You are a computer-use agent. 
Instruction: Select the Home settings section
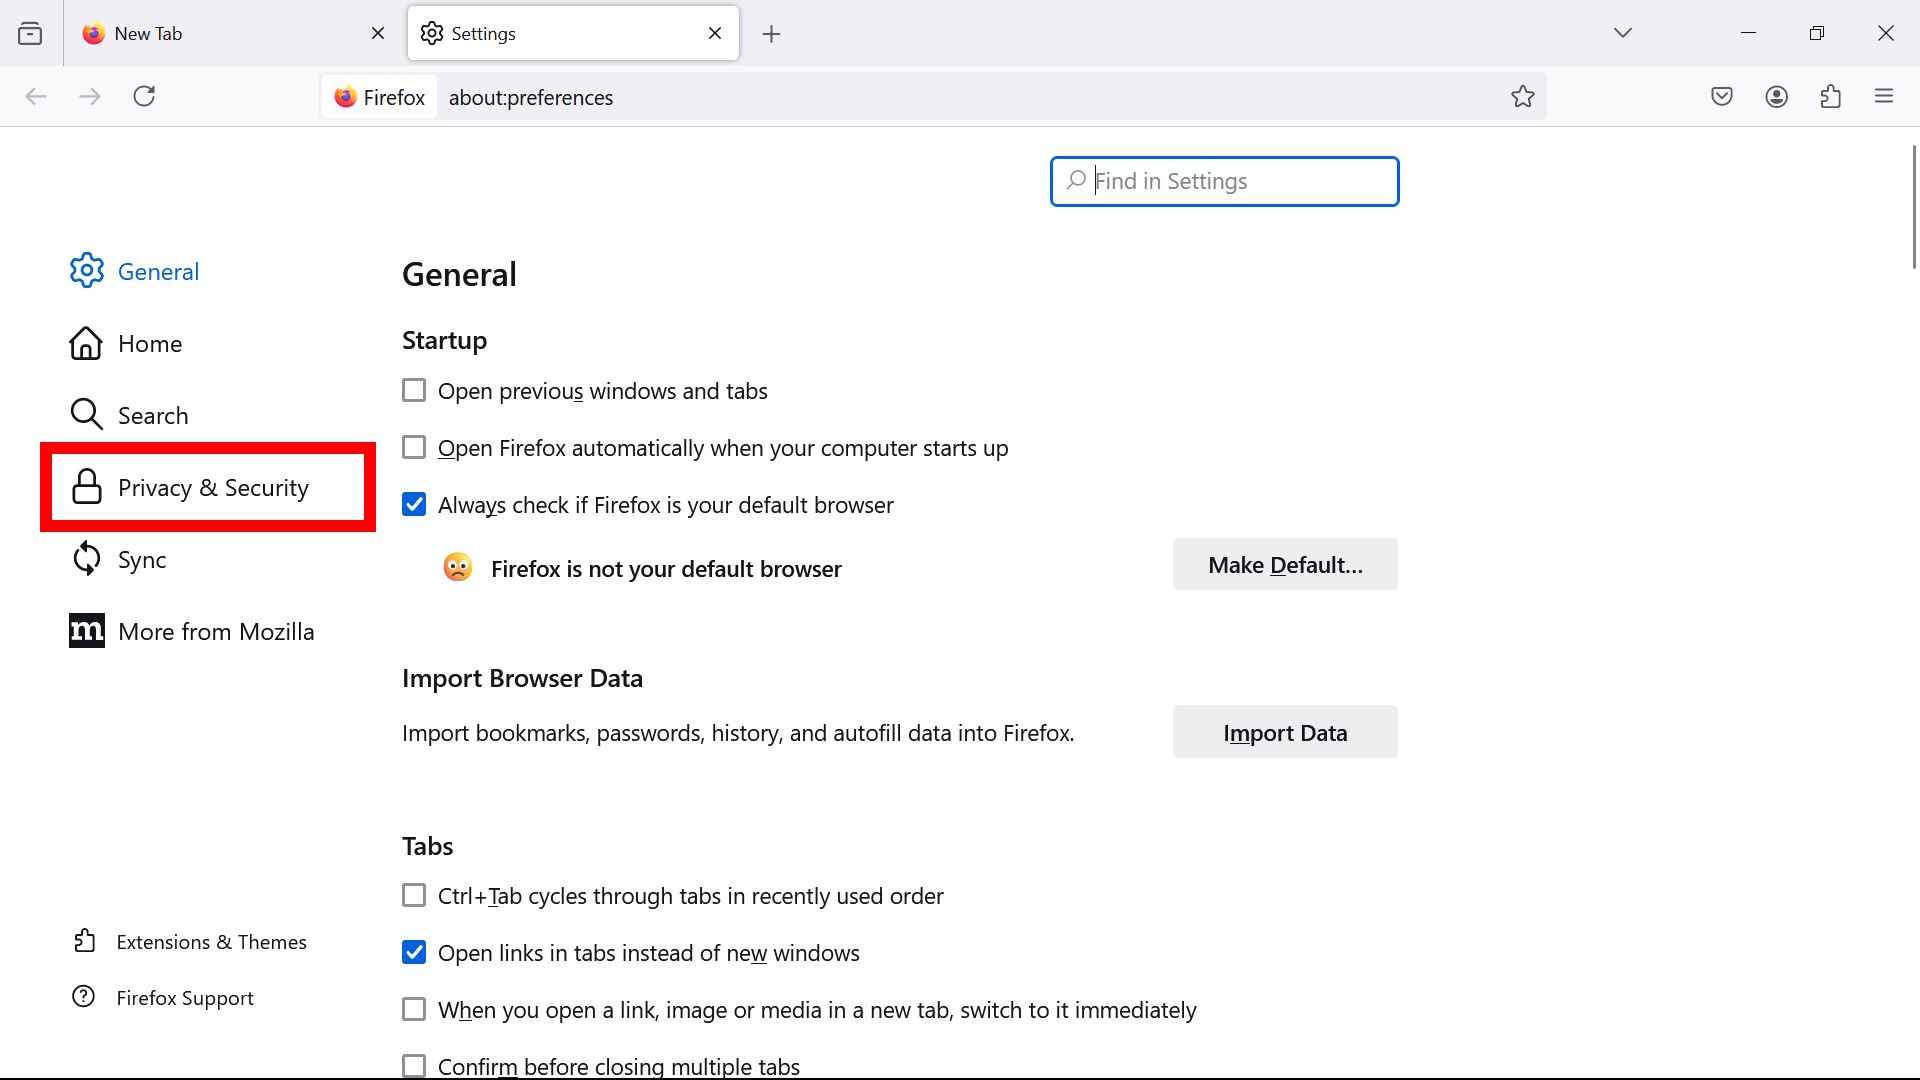[149, 343]
